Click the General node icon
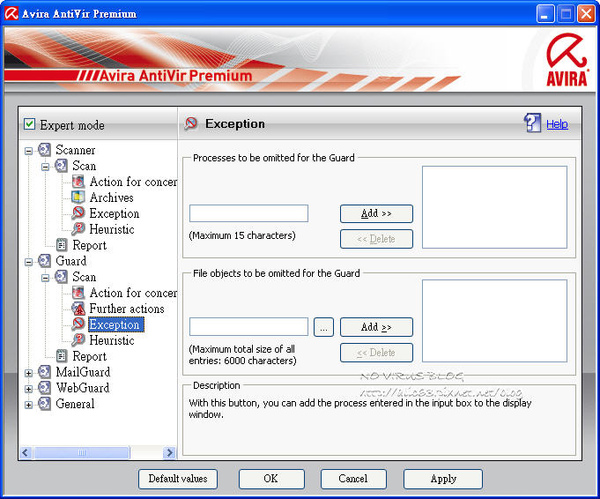This screenshot has width=600, height=499. (44, 404)
